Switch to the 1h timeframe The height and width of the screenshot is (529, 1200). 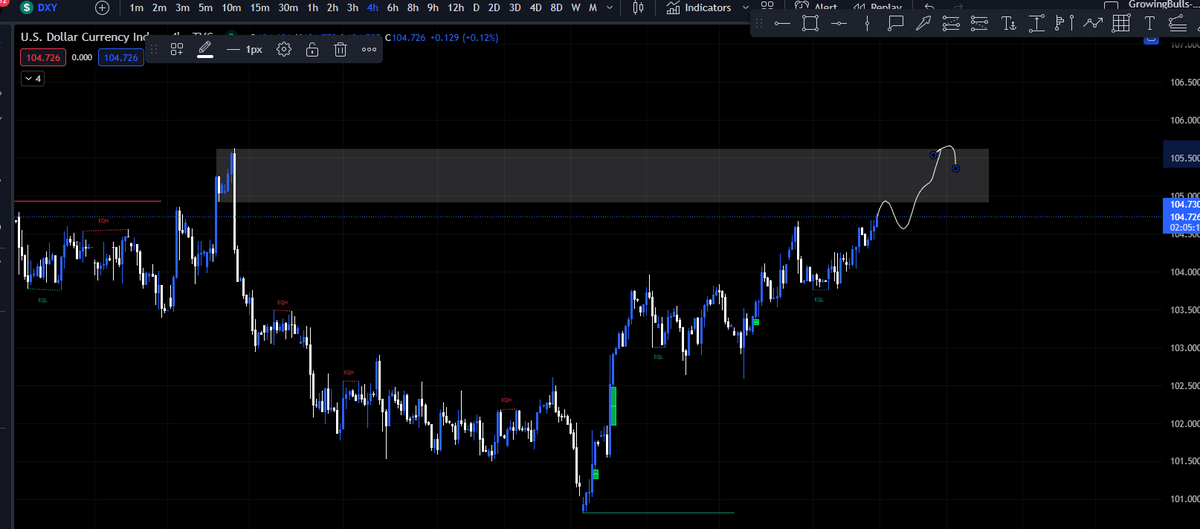point(313,8)
